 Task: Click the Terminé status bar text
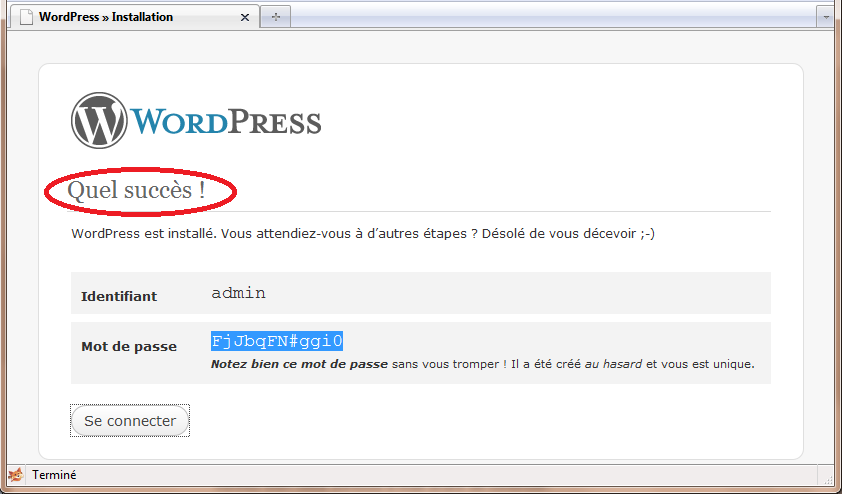coord(54,475)
